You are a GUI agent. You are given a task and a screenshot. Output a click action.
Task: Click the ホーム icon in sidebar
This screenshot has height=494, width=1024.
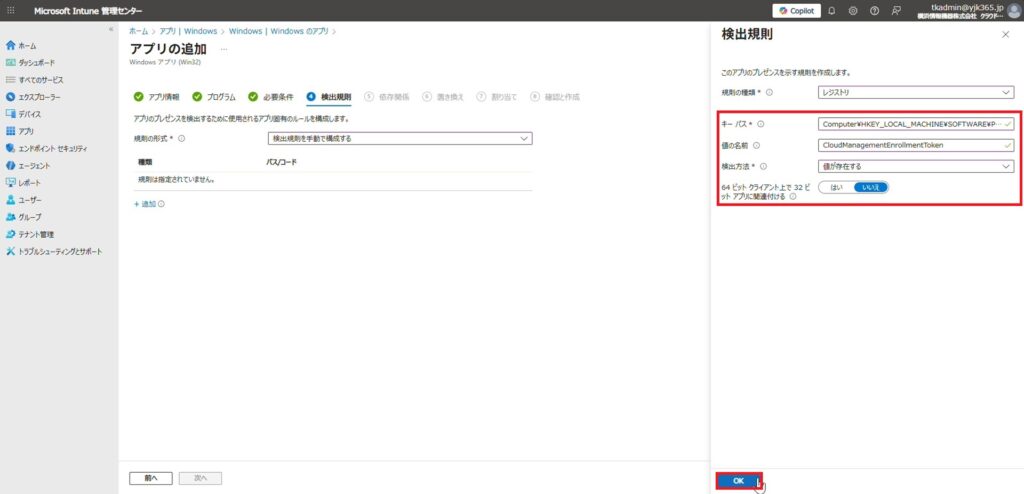[x=10, y=45]
